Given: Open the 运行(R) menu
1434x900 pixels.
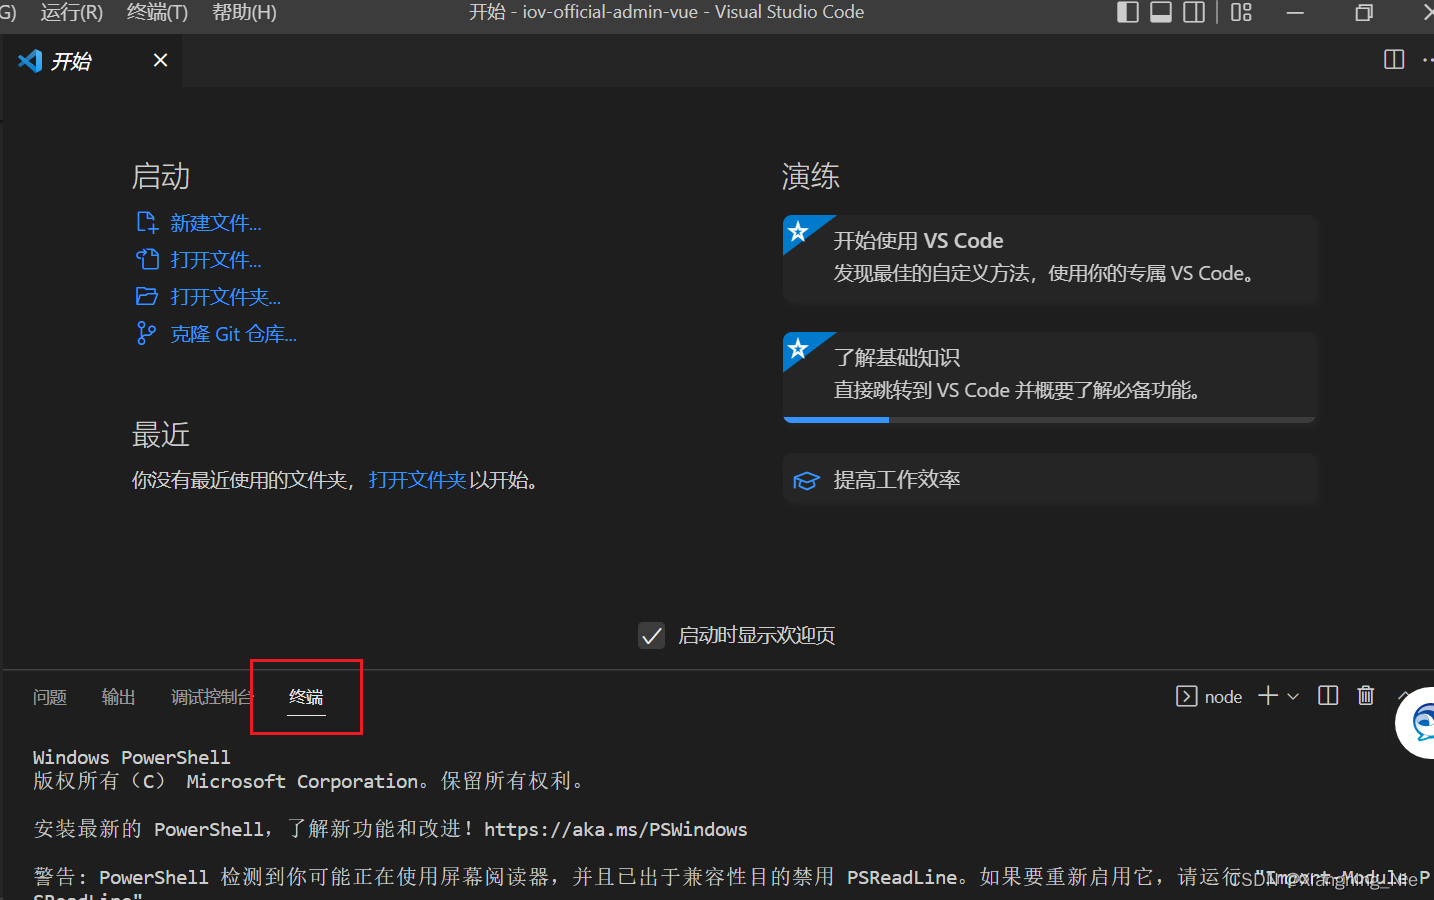Looking at the screenshot, I should click(71, 12).
